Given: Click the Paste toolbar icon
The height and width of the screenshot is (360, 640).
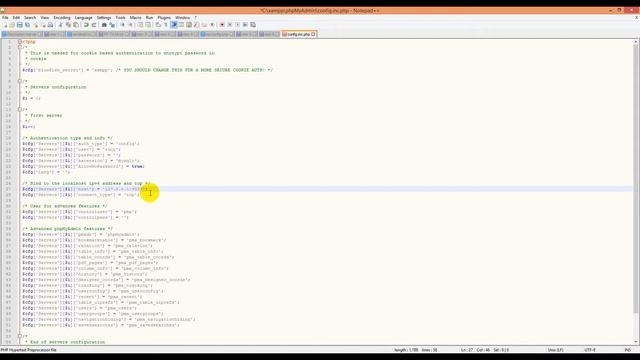Looking at the screenshot, I should coord(76,25).
